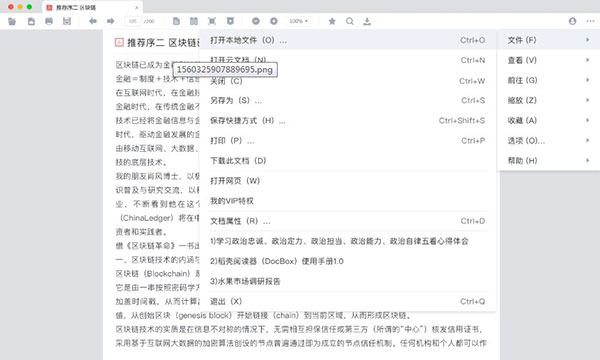This screenshot has height=360, width=600.
Task: Go to the next page with the right arrow
Action: [111, 21]
